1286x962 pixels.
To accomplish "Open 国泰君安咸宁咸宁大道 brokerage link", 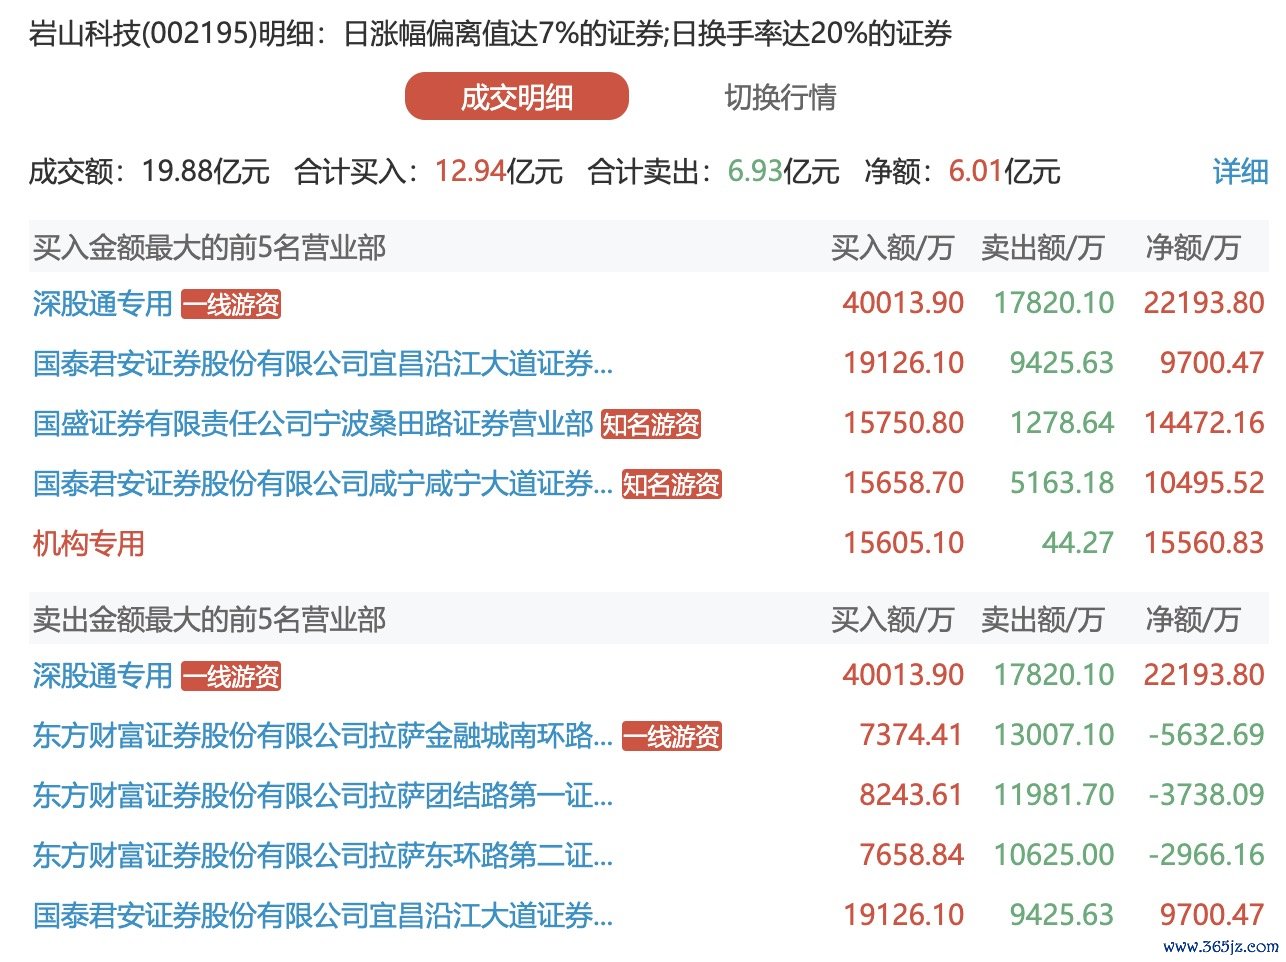I will click(322, 483).
